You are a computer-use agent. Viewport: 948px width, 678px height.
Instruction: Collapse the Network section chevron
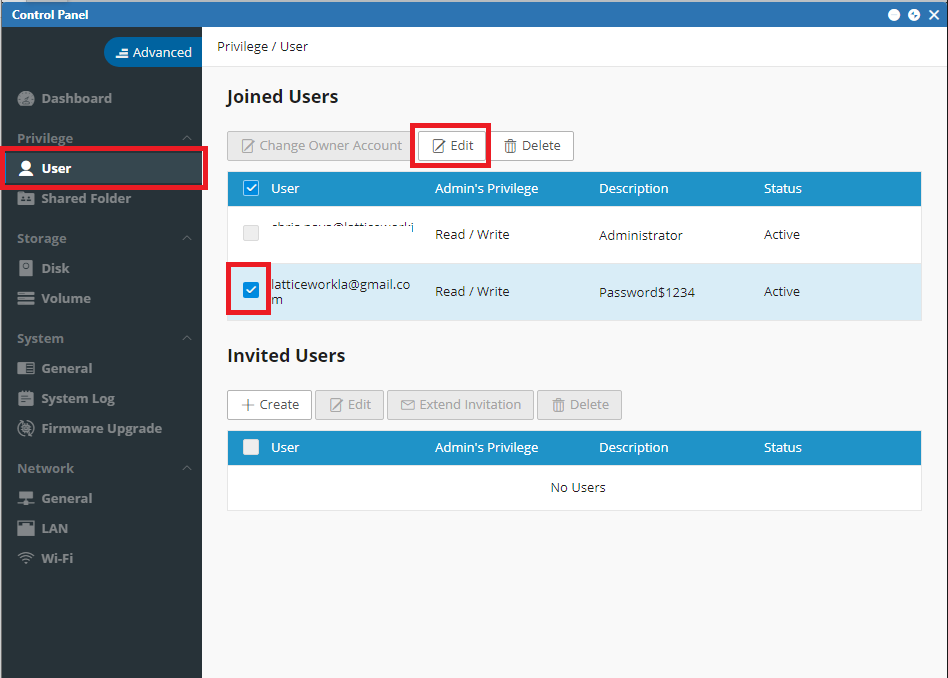187,468
